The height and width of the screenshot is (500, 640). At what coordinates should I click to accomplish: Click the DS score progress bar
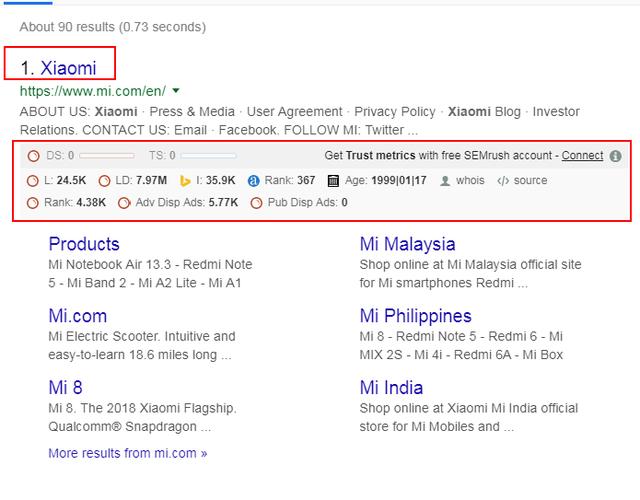[x=107, y=156]
